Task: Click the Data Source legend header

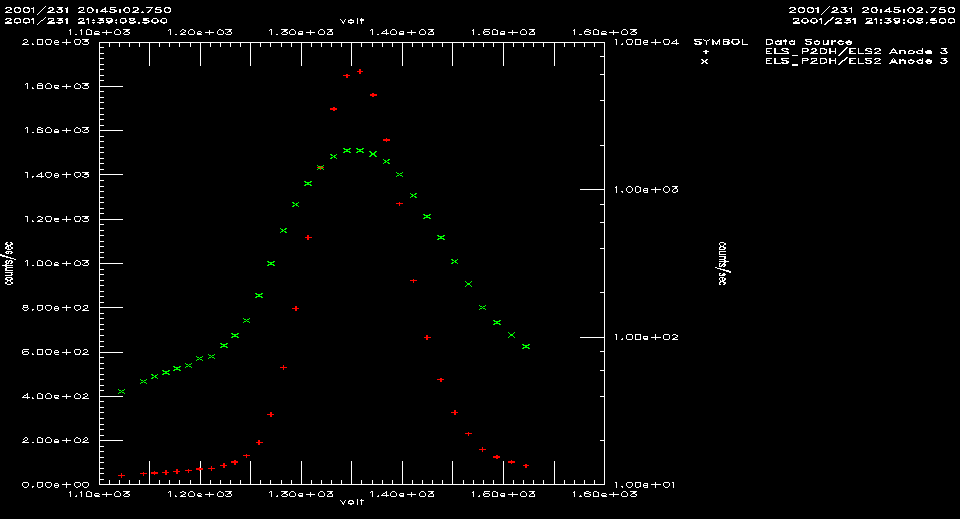Action: (x=809, y=42)
